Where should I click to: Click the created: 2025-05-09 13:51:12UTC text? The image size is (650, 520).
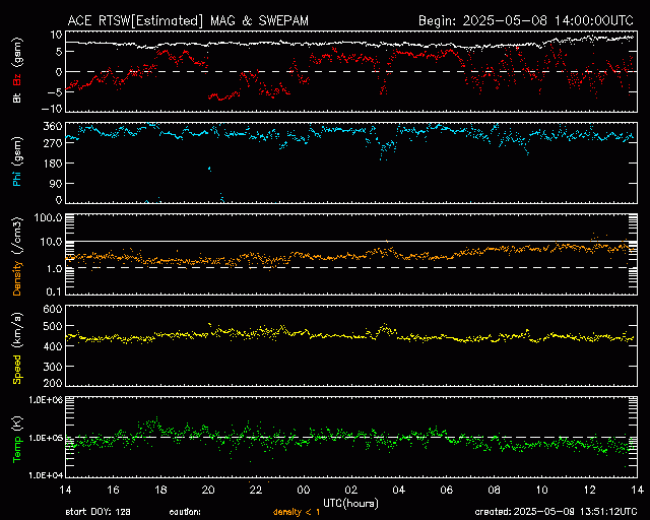click(x=556, y=512)
